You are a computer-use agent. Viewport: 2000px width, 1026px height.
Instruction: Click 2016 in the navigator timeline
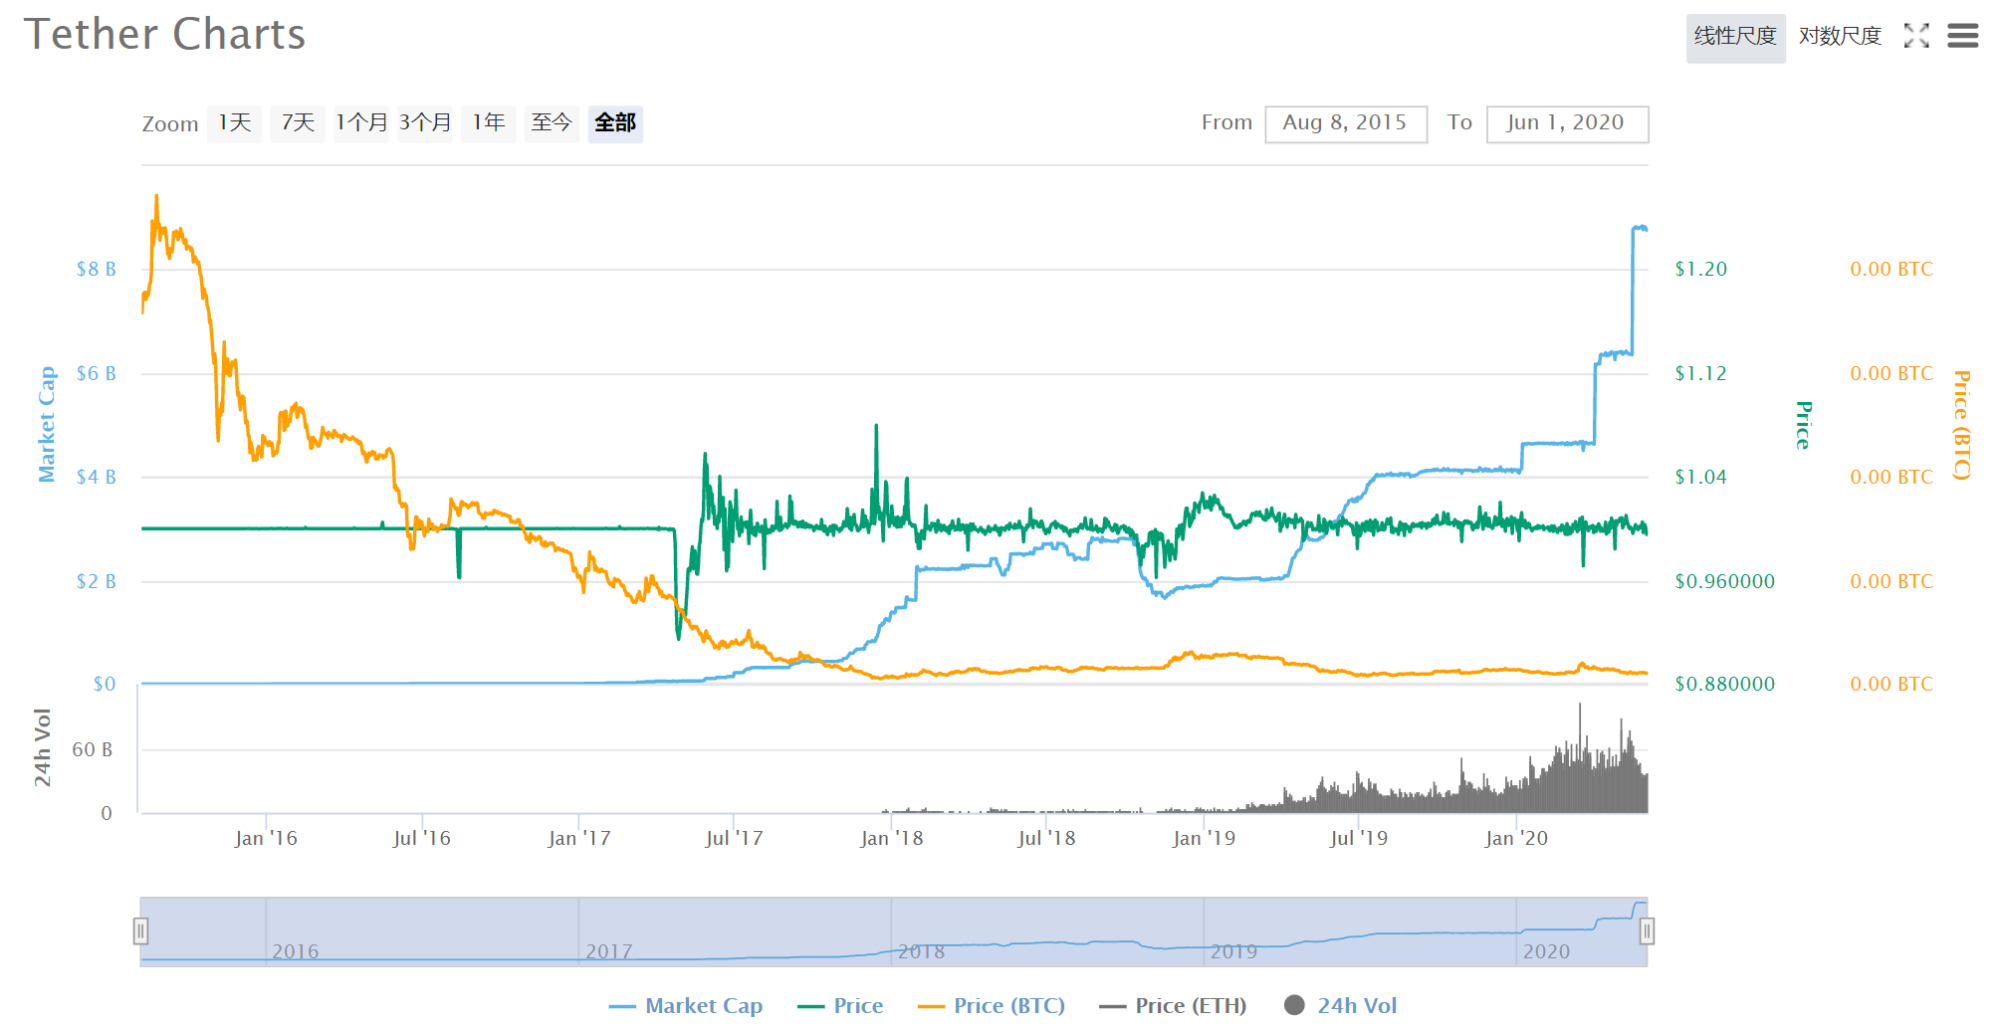click(x=295, y=952)
